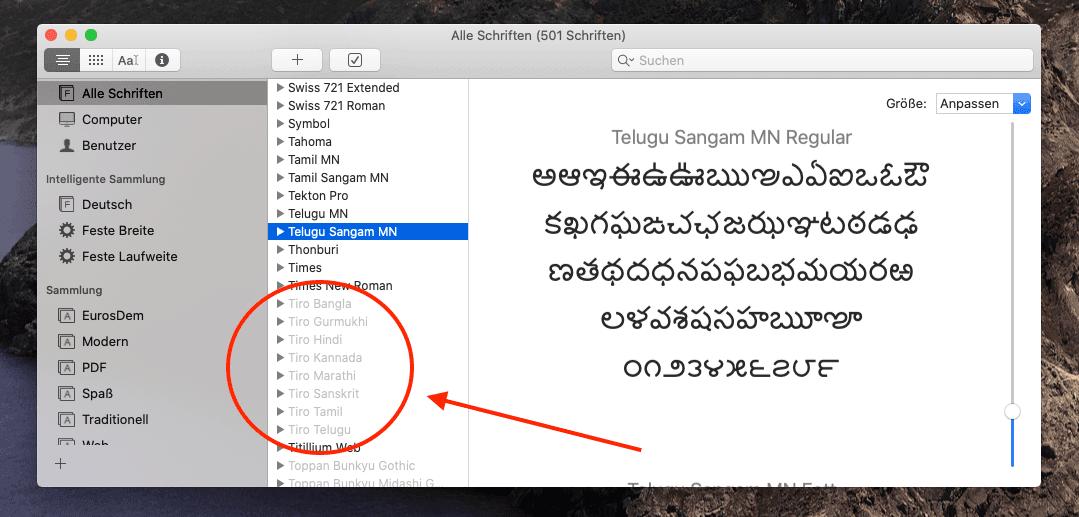Click the font size slider knob
The width and height of the screenshot is (1079, 517).
[1012, 412]
